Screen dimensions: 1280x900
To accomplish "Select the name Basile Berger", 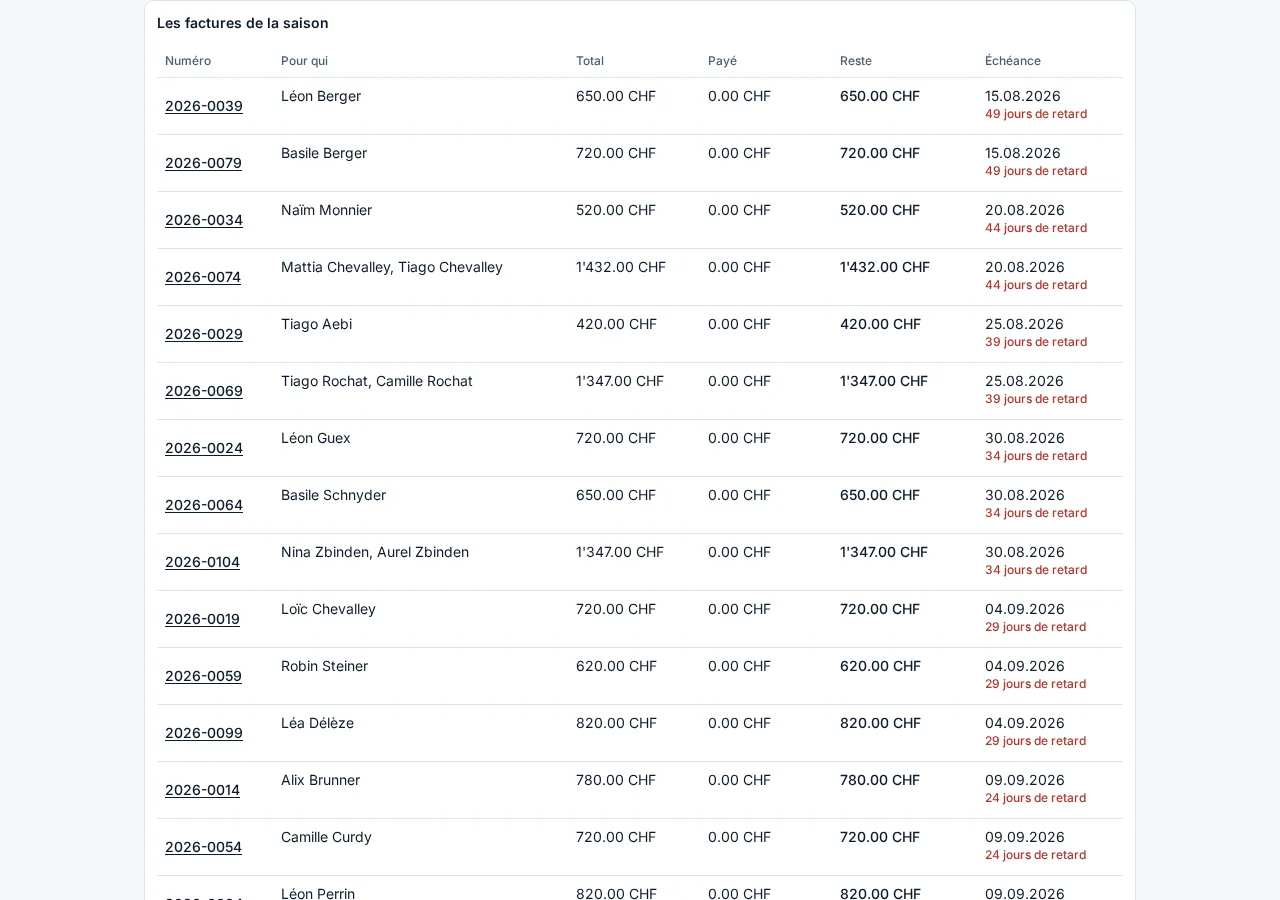I will [324, 153].
